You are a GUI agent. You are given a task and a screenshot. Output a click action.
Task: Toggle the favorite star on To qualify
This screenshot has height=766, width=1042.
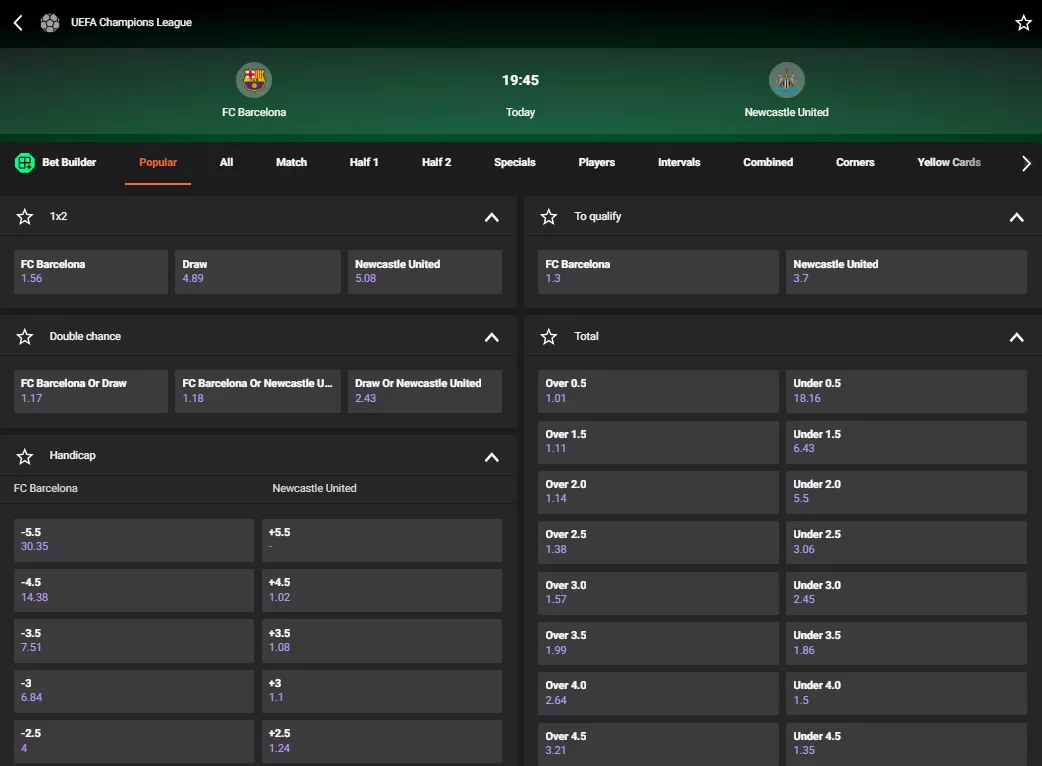tap(548, 216)
